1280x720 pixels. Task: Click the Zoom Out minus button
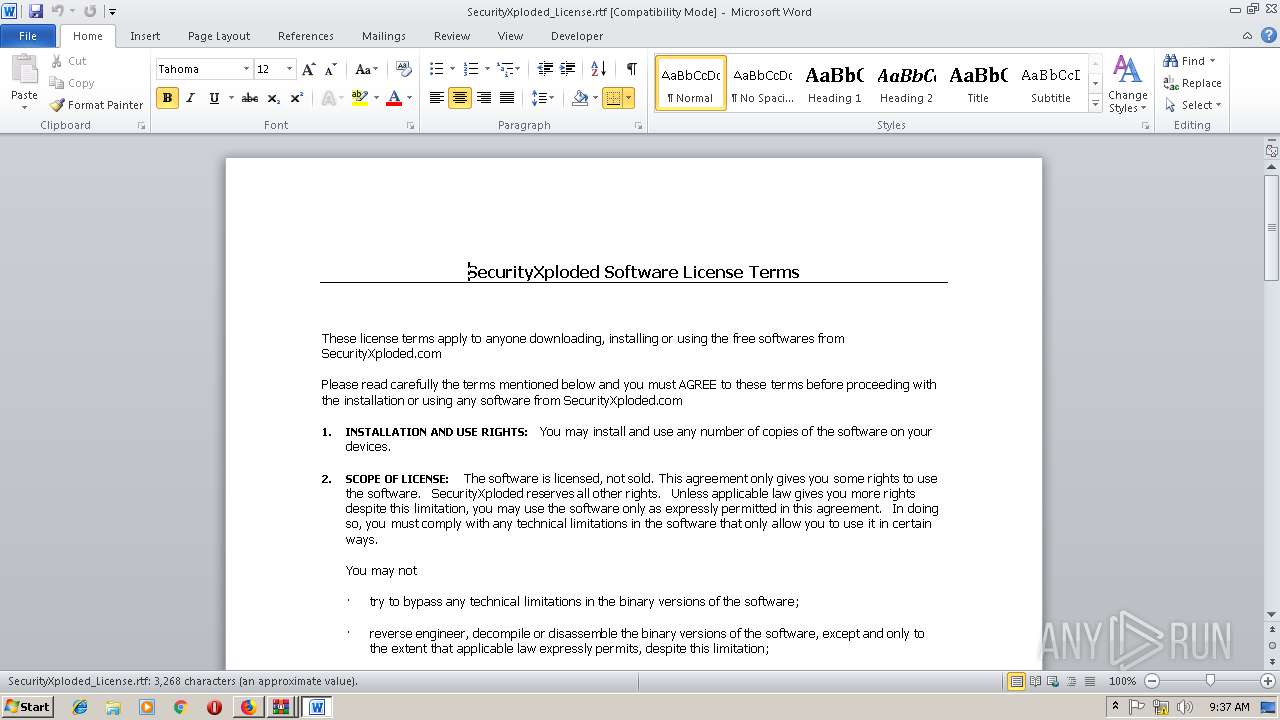[x=1151, y=681]
